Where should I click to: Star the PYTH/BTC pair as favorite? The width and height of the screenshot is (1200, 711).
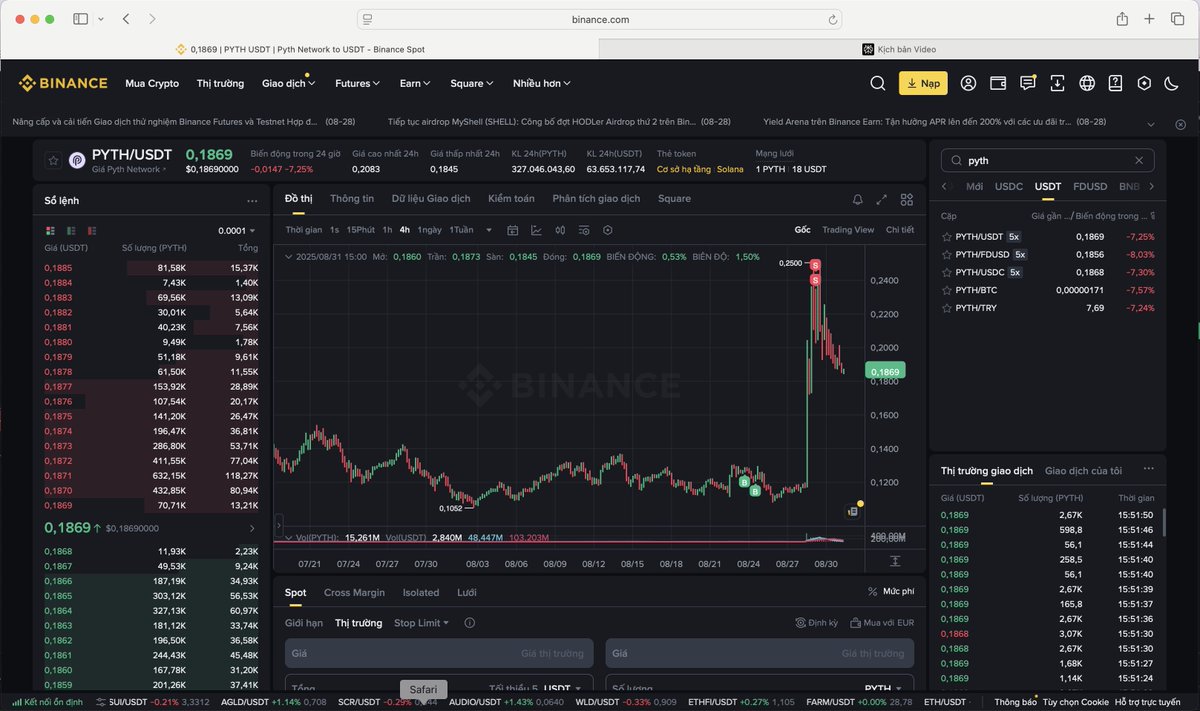click(946, 290)
